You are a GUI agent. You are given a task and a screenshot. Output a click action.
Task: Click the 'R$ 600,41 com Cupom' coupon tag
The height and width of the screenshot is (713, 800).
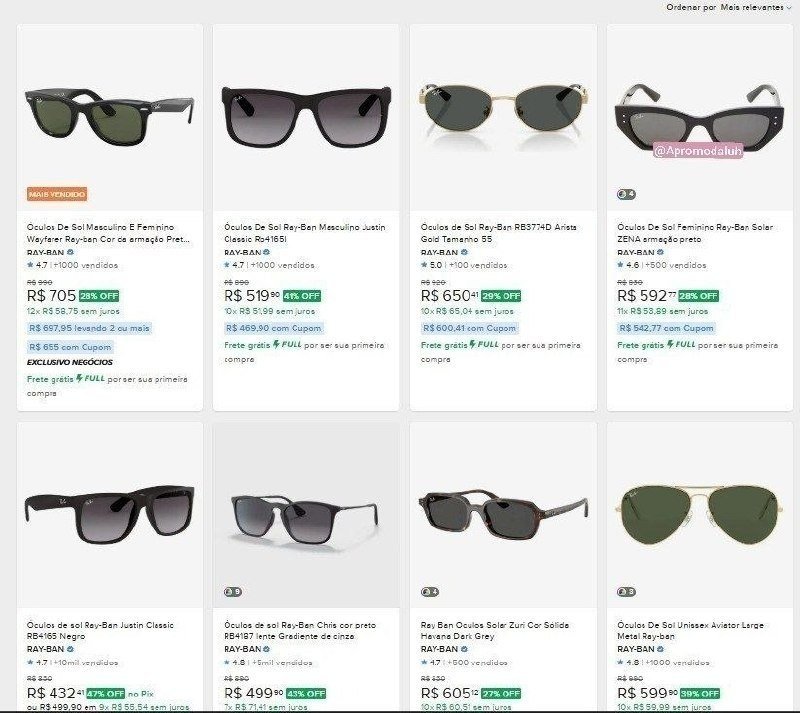pos(469,328)
